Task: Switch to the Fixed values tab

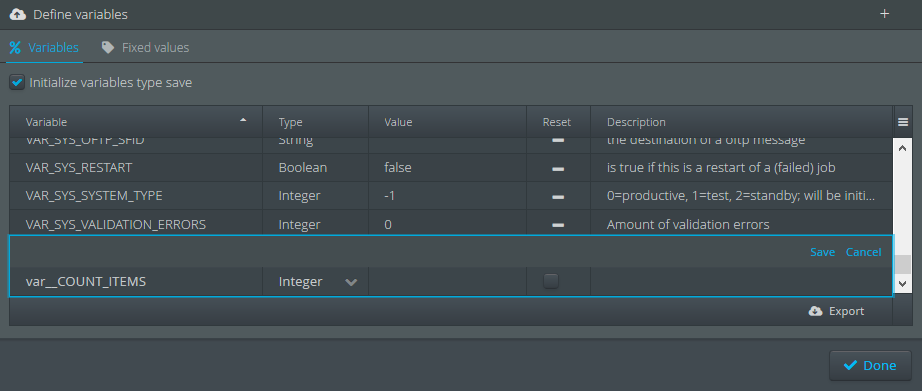Action: click(x=145, y=48)
